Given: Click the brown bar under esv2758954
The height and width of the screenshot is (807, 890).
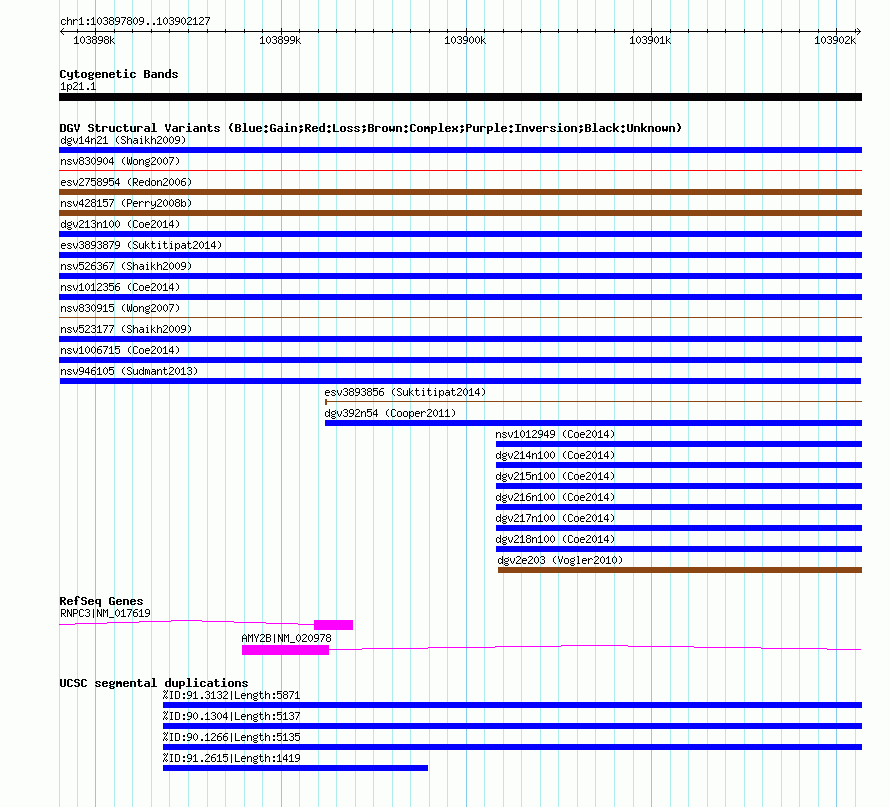Looking at the screenshot, I should coord(460,192).
